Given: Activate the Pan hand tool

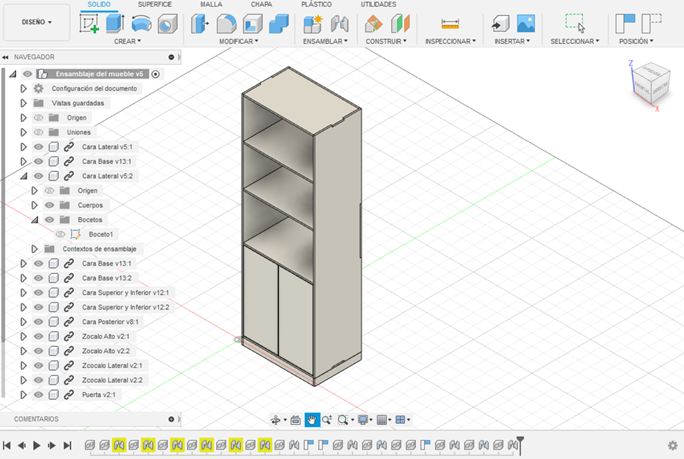Looking at the screenshot, I should pyautogui.click(x=312, y=420).
